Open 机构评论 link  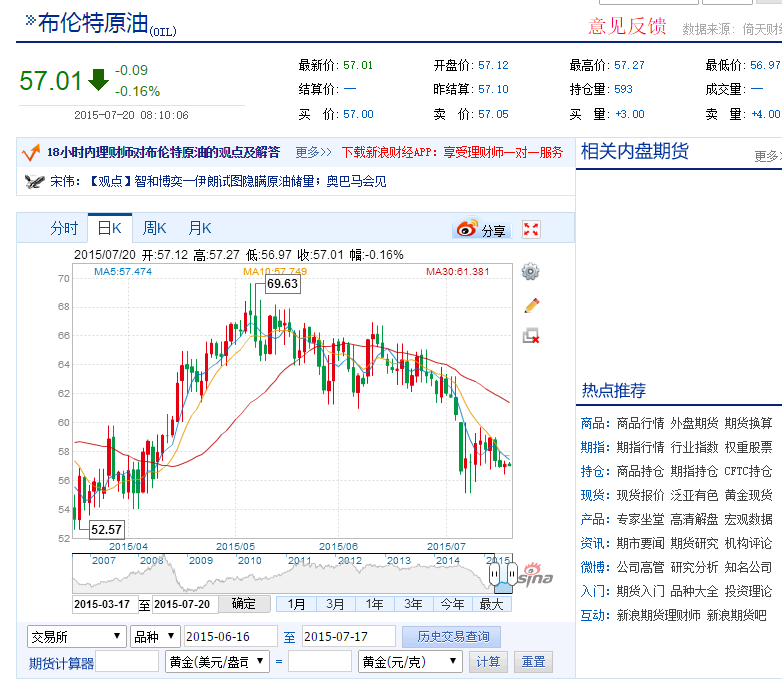point(748,543)
